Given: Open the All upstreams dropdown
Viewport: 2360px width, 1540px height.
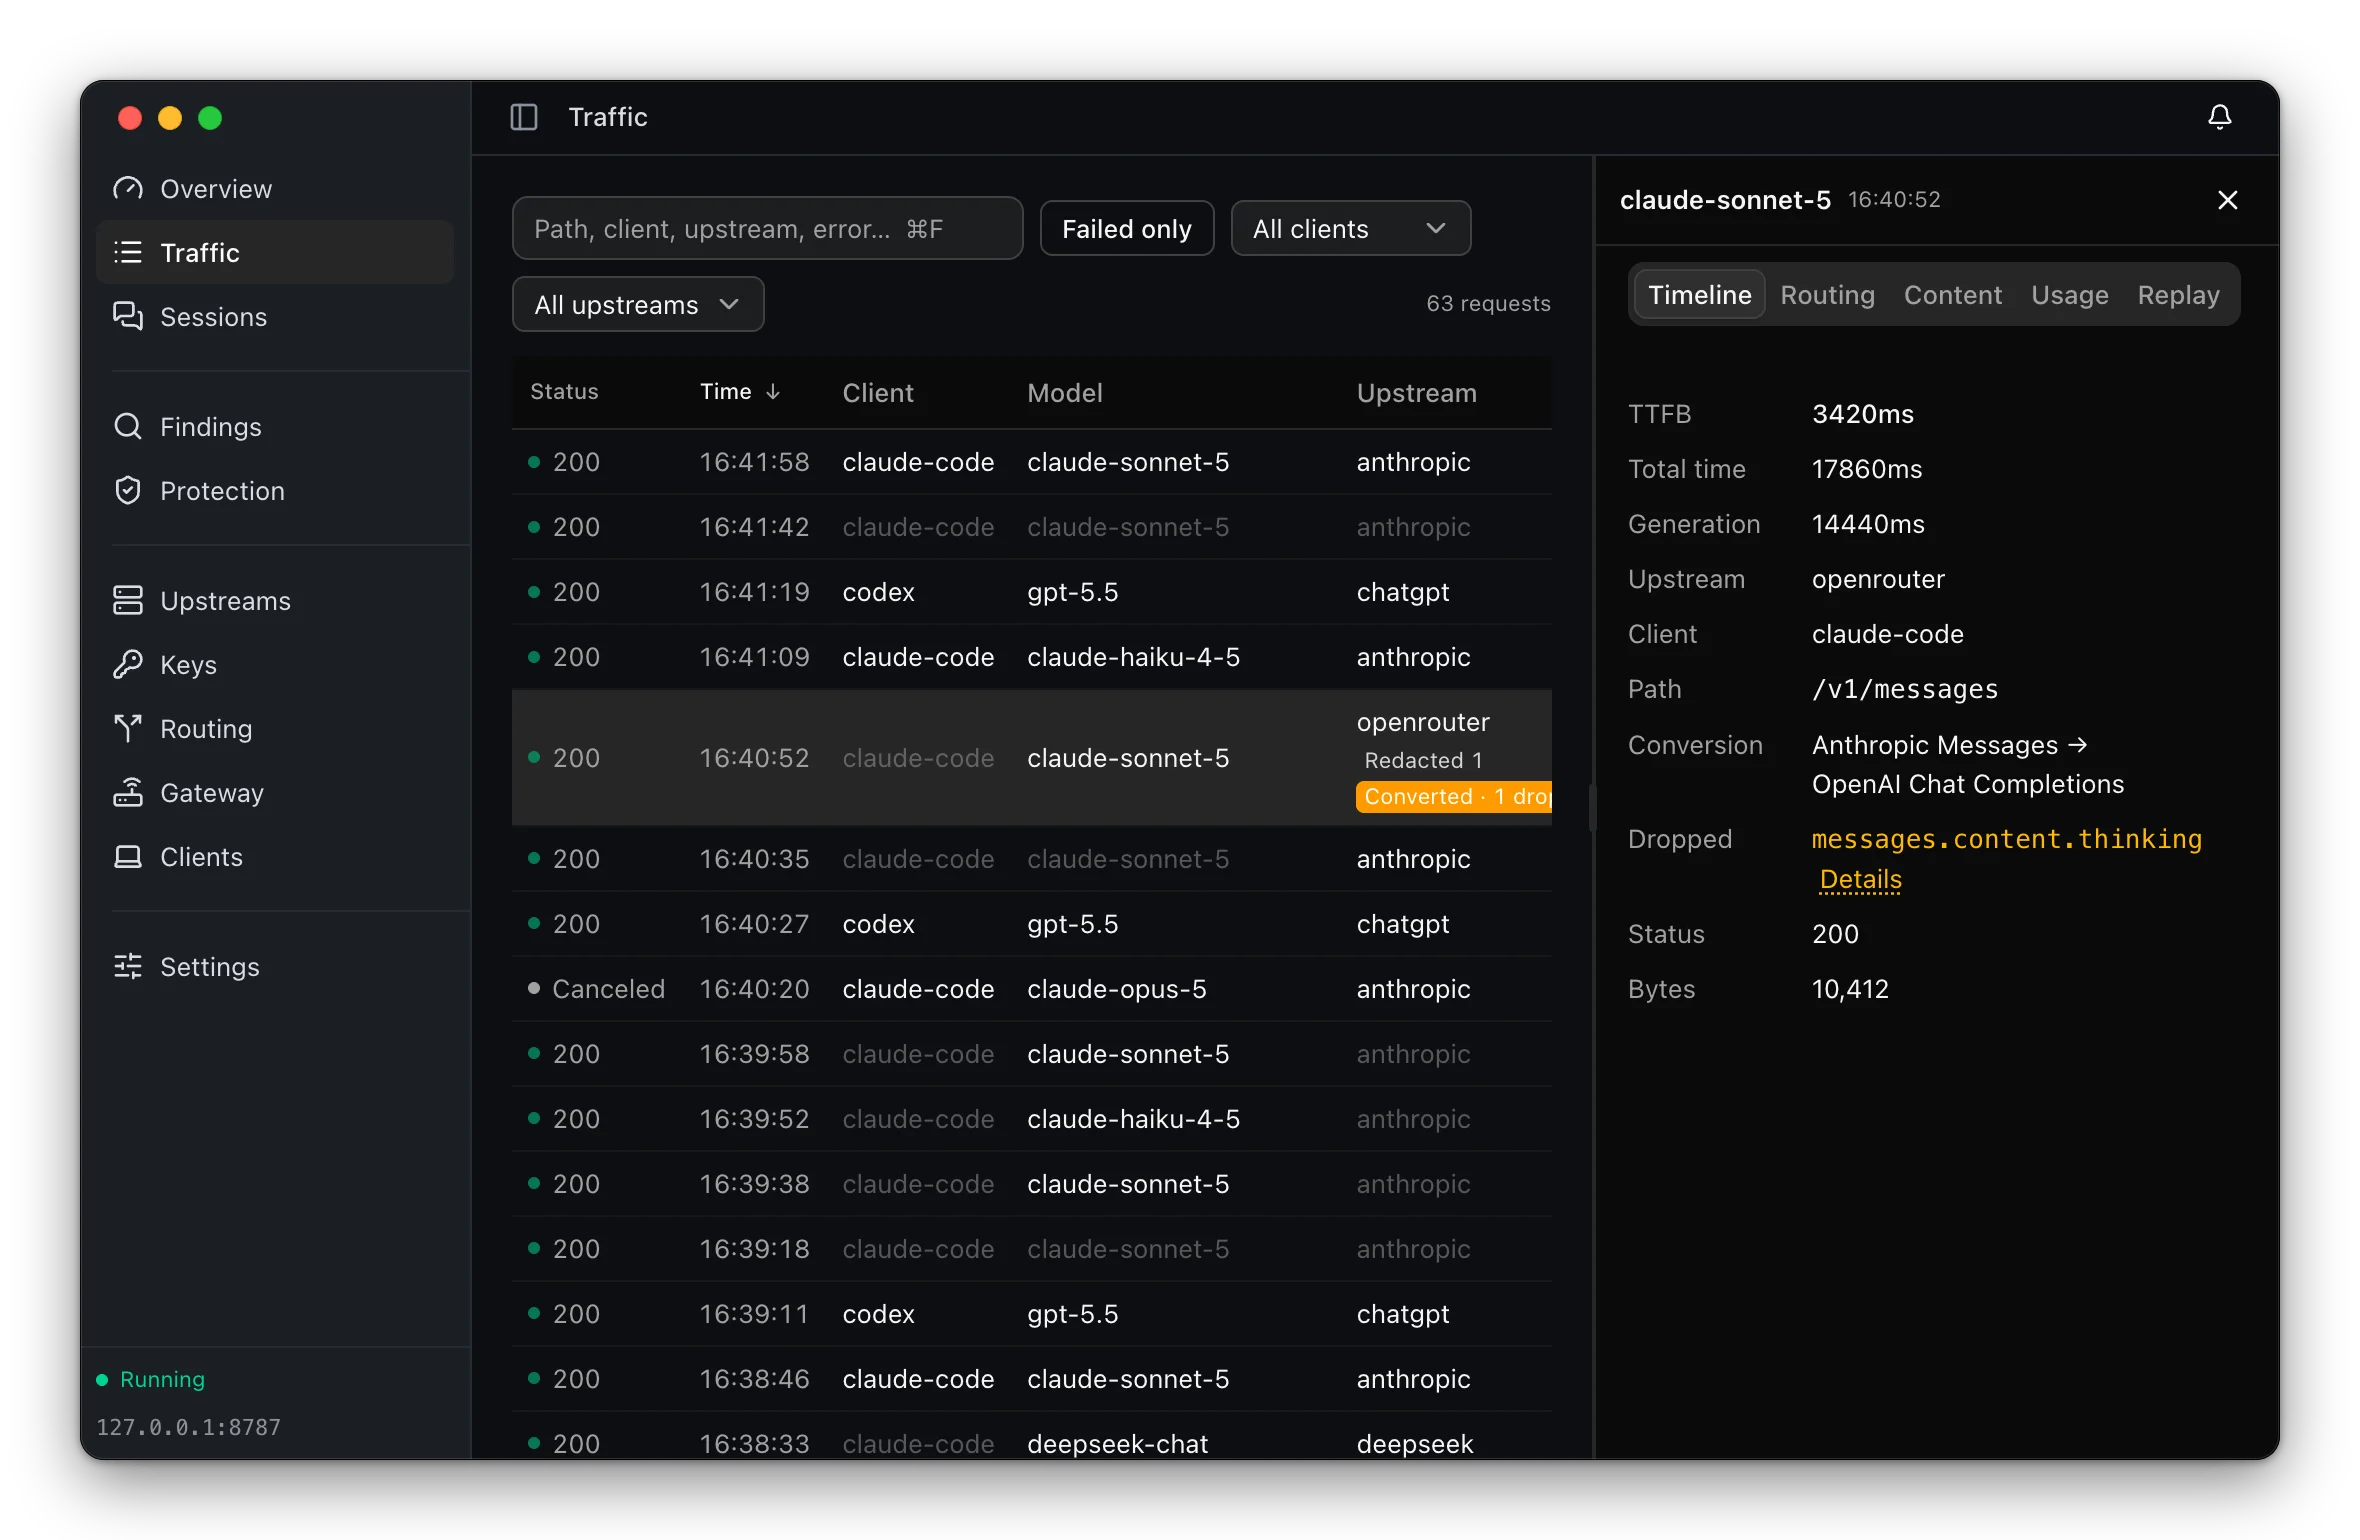Looking at the screenshot, I should (x=638, y=304).
